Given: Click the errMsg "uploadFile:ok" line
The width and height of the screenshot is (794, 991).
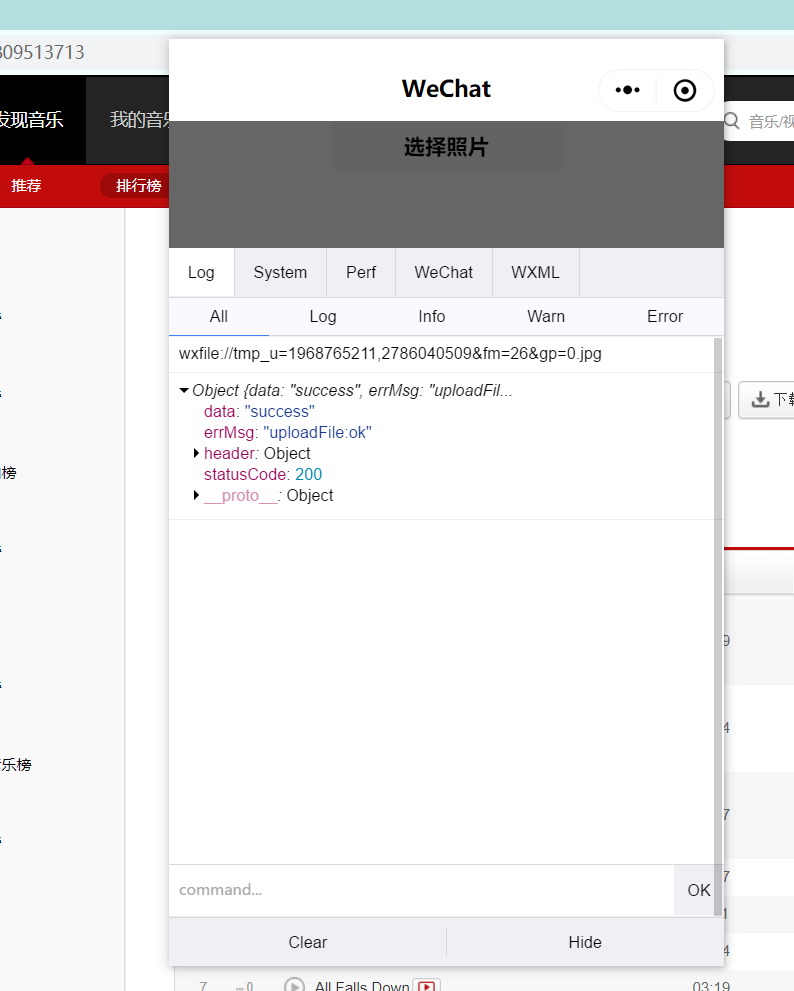Looking at the screenshot, I should pos(288,432).
